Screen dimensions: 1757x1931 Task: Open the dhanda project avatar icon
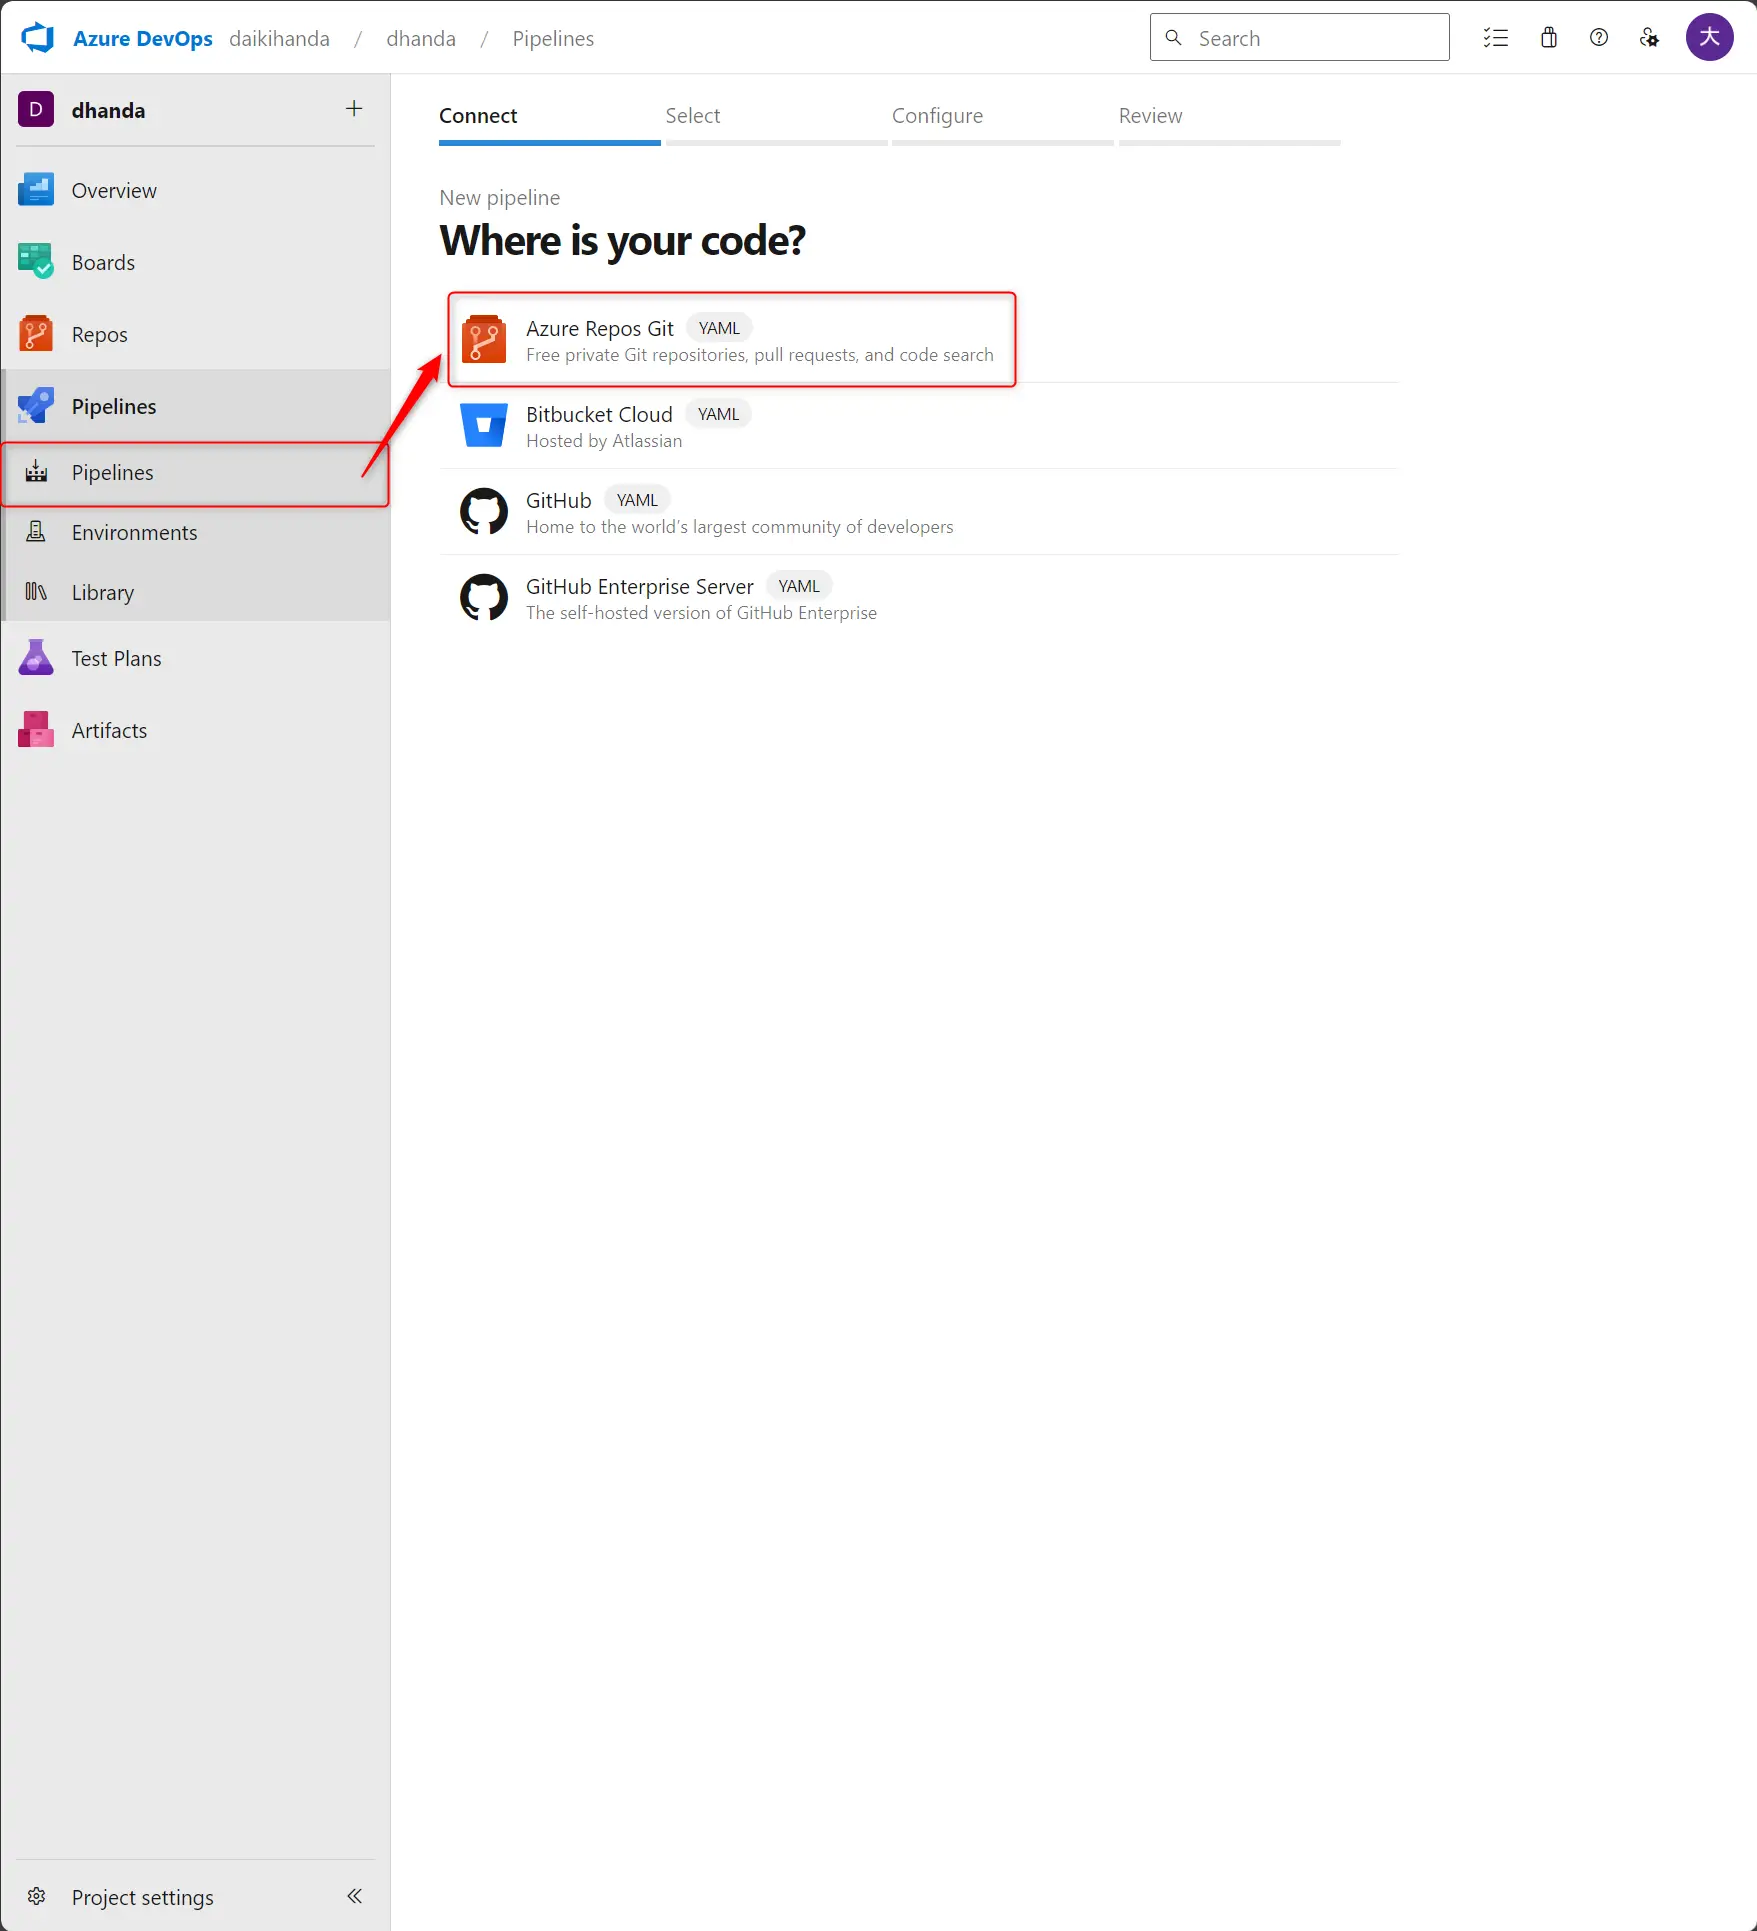(36, 110)
